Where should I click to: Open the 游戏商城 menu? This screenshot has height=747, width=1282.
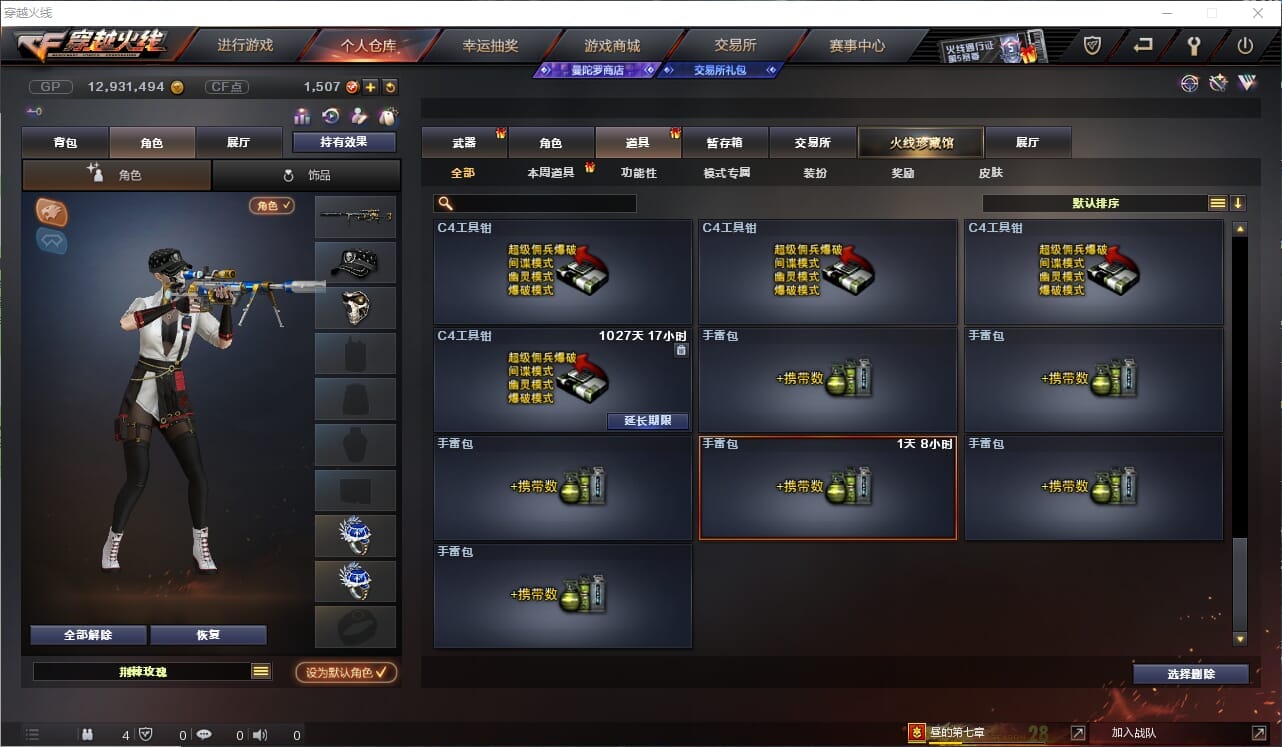[x=612, y=45]
